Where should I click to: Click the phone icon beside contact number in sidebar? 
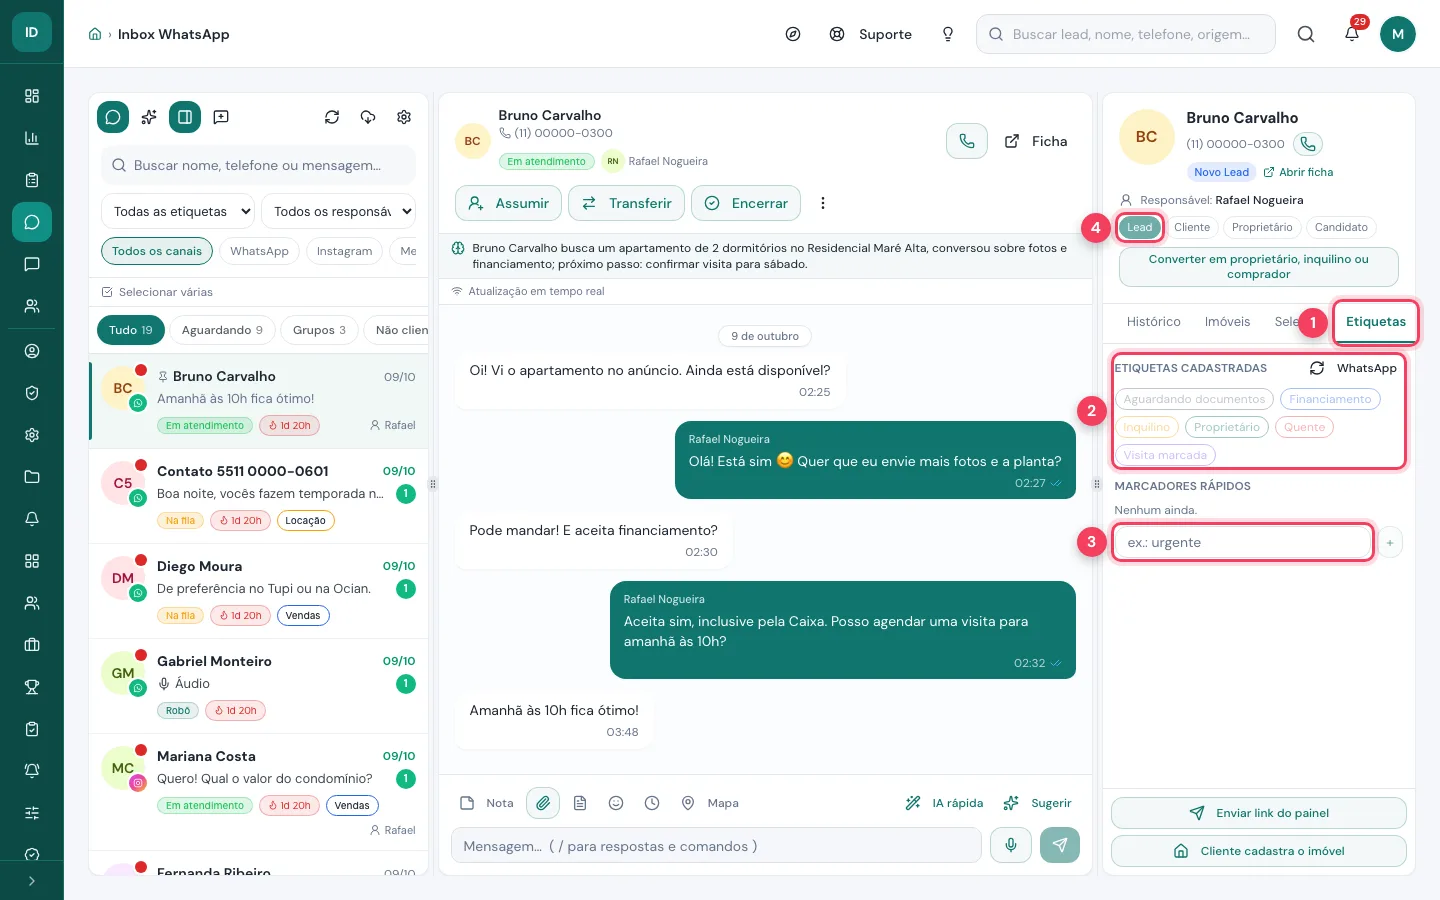coord(1308,144)
